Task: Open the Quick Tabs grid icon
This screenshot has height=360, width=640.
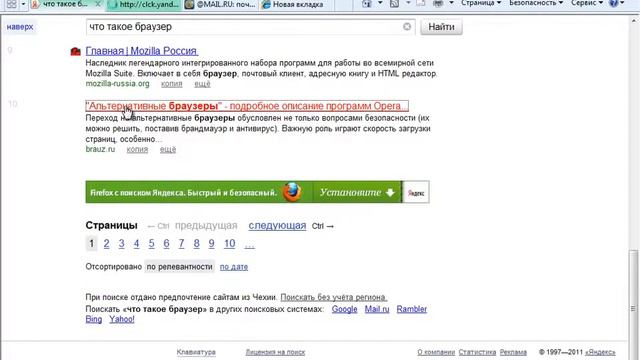Action: 11,4
